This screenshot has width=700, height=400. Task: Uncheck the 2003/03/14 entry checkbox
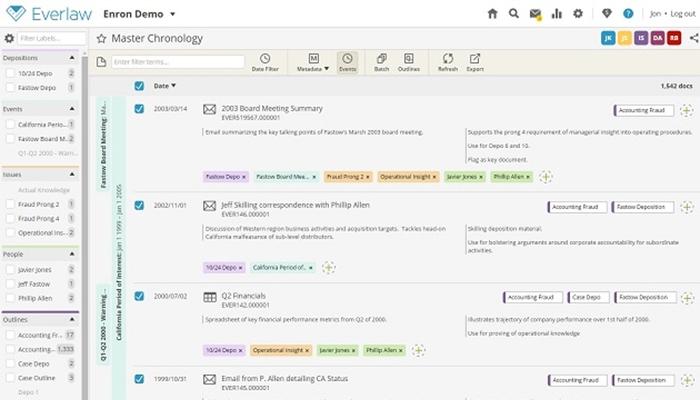(139, 109)
